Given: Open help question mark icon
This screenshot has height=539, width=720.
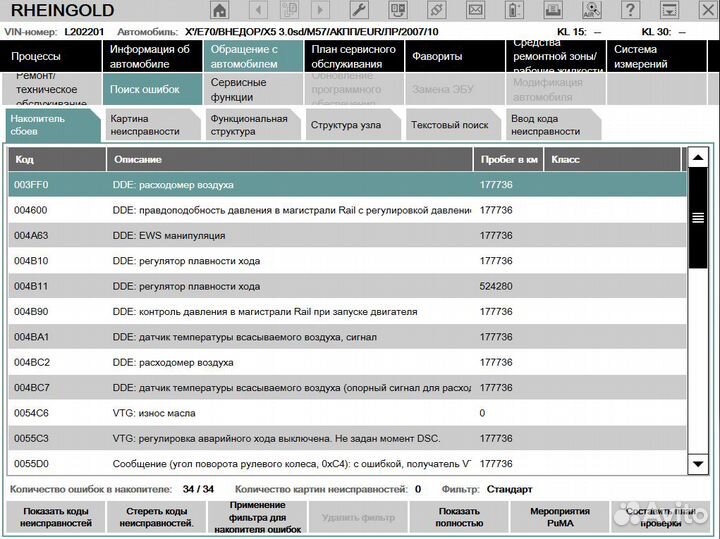Looking at the screenshot, I should click(x=630, y=10).
